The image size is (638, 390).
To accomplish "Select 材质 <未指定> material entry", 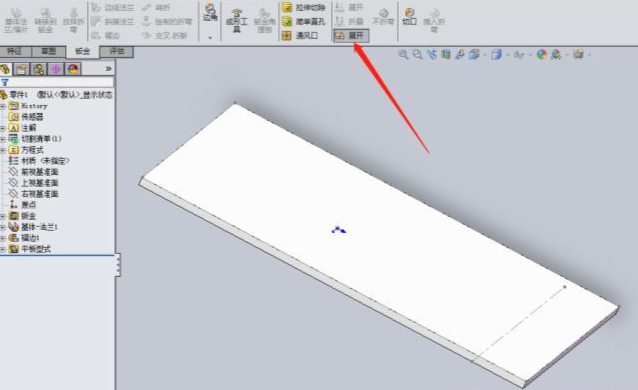I will pos(39,161).
